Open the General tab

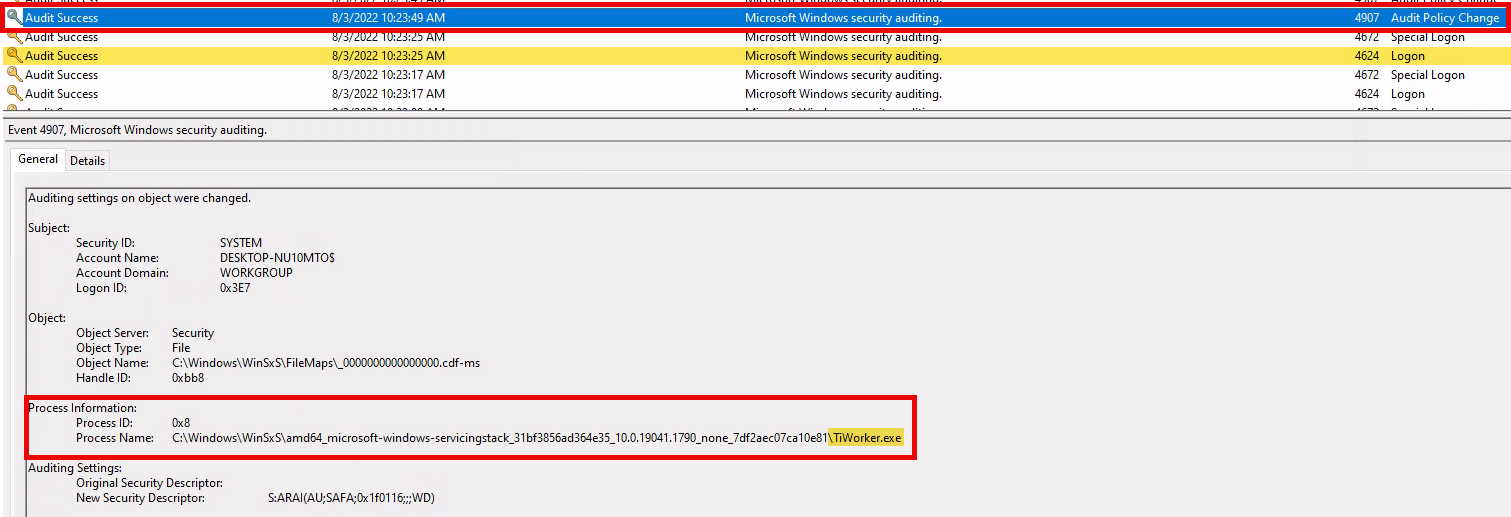click(x=38, y=160)
